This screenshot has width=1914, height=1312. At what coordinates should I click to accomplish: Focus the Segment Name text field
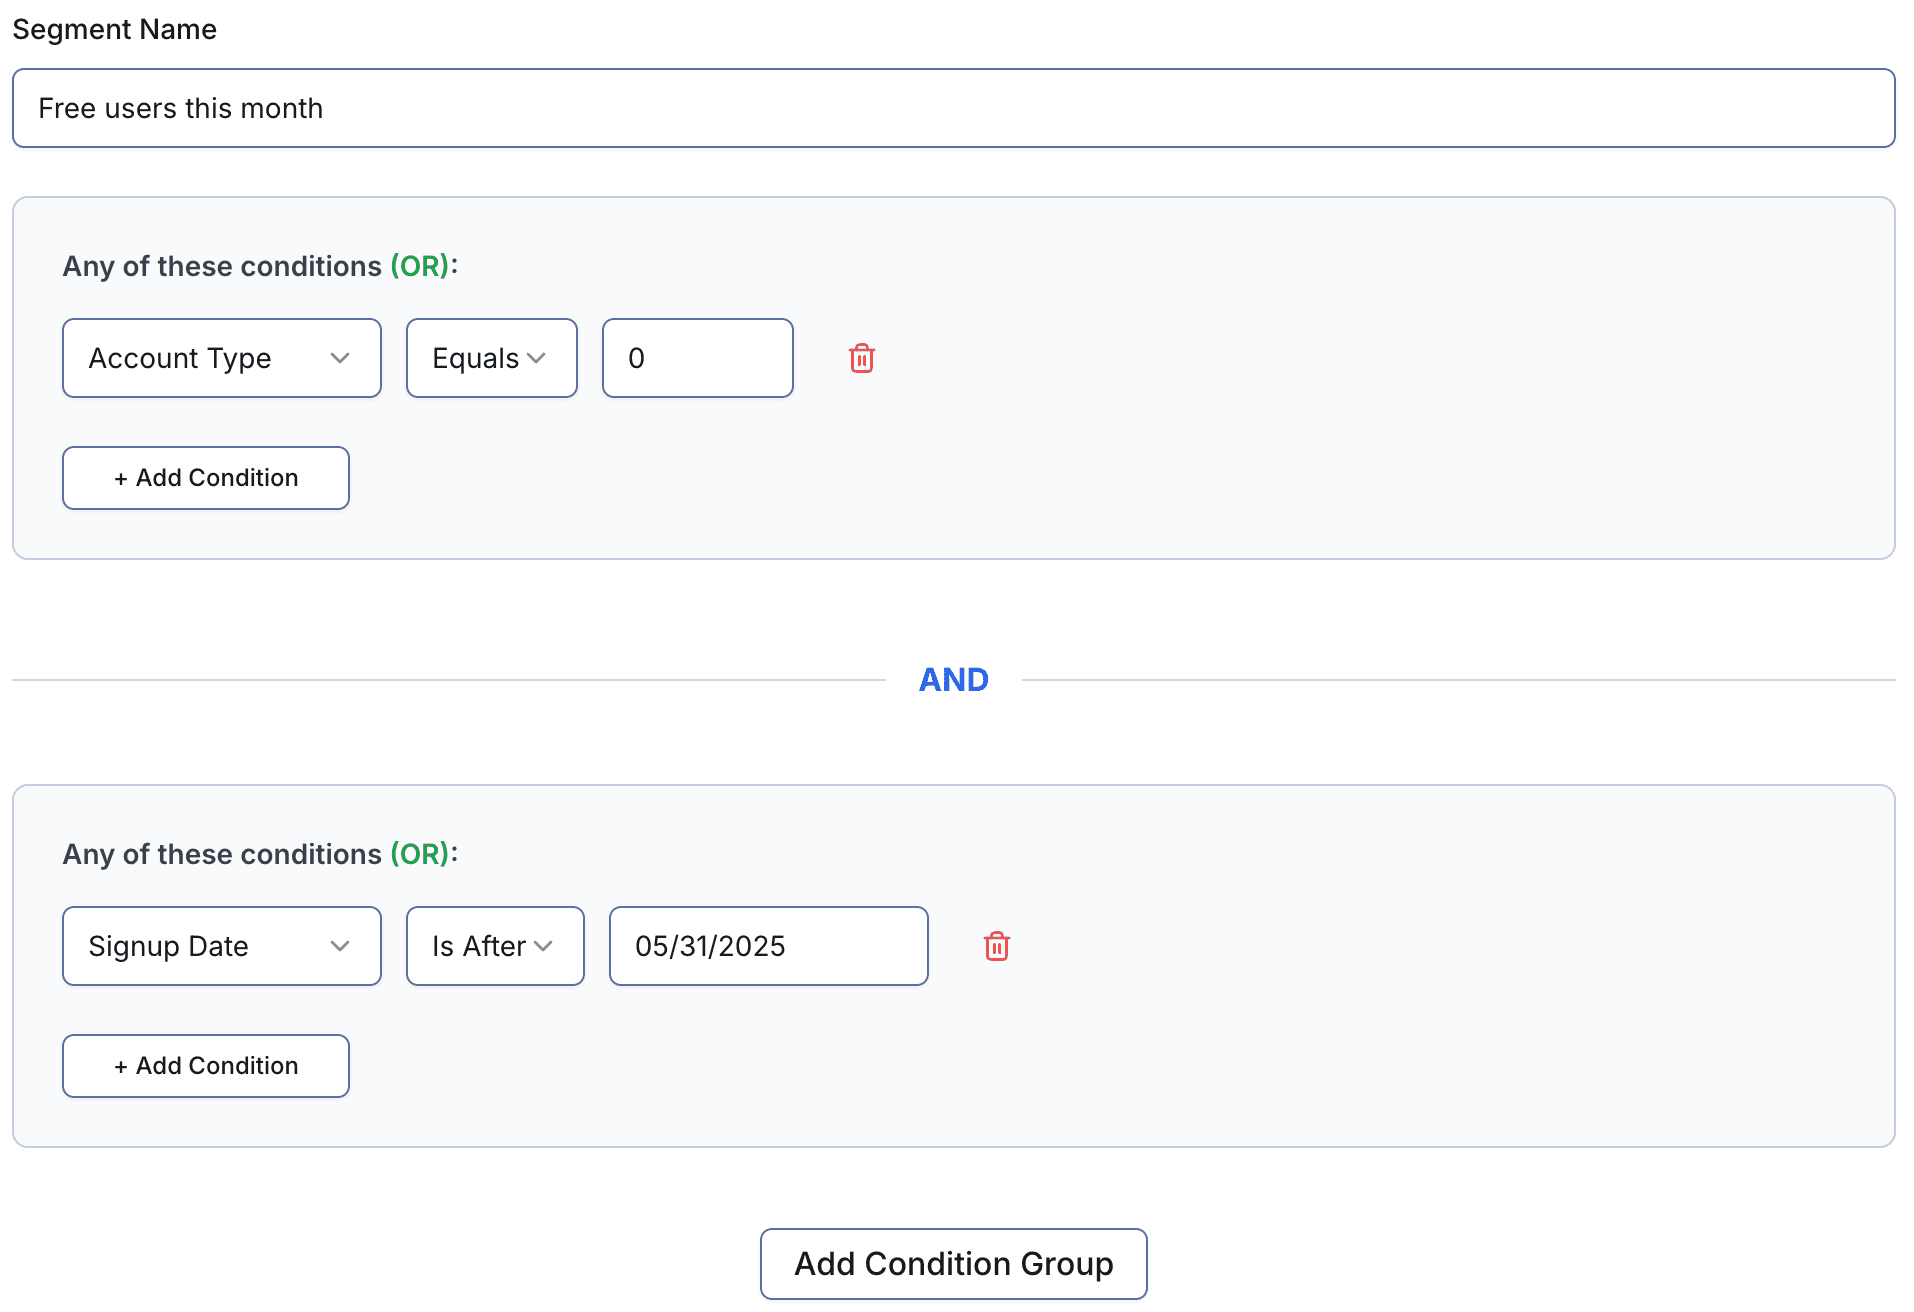tap(953, 108)
